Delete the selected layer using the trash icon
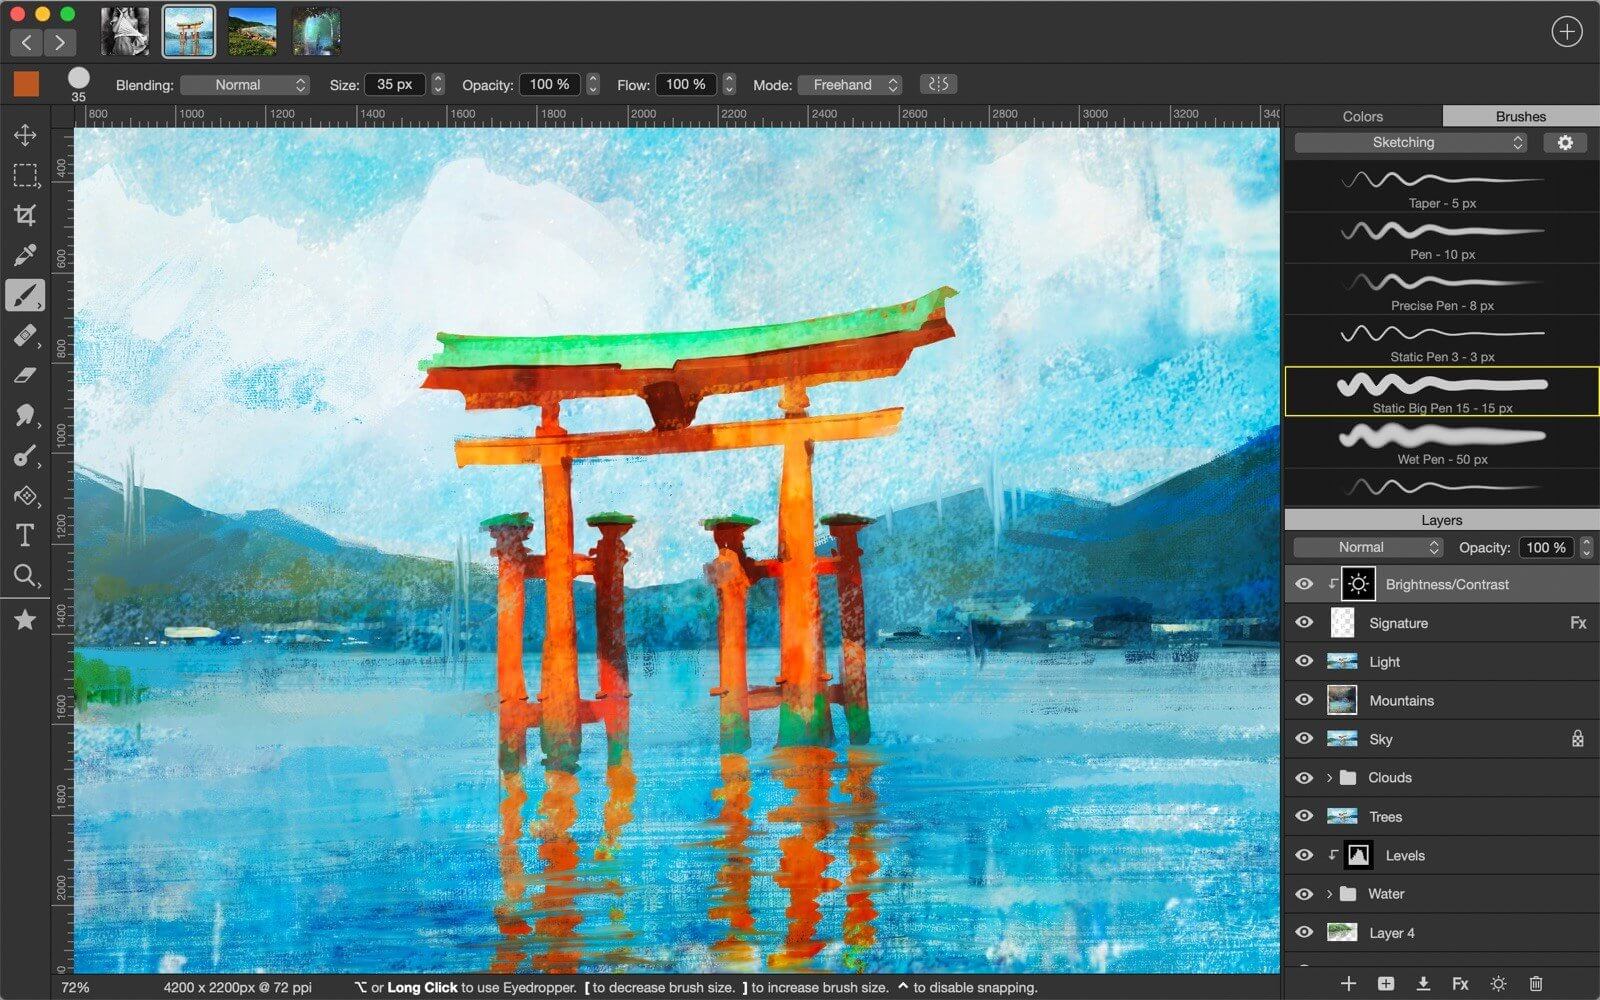The height and width of the screenshot is (1000, 1600). coord(1537,983)
